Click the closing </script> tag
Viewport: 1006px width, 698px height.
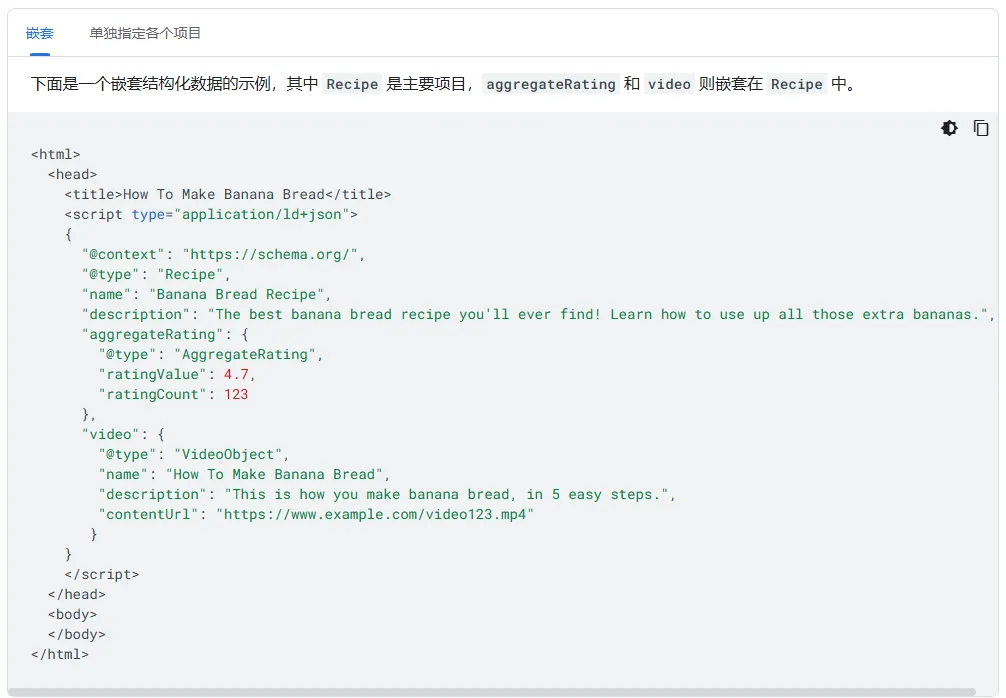(x=101, y=575)
